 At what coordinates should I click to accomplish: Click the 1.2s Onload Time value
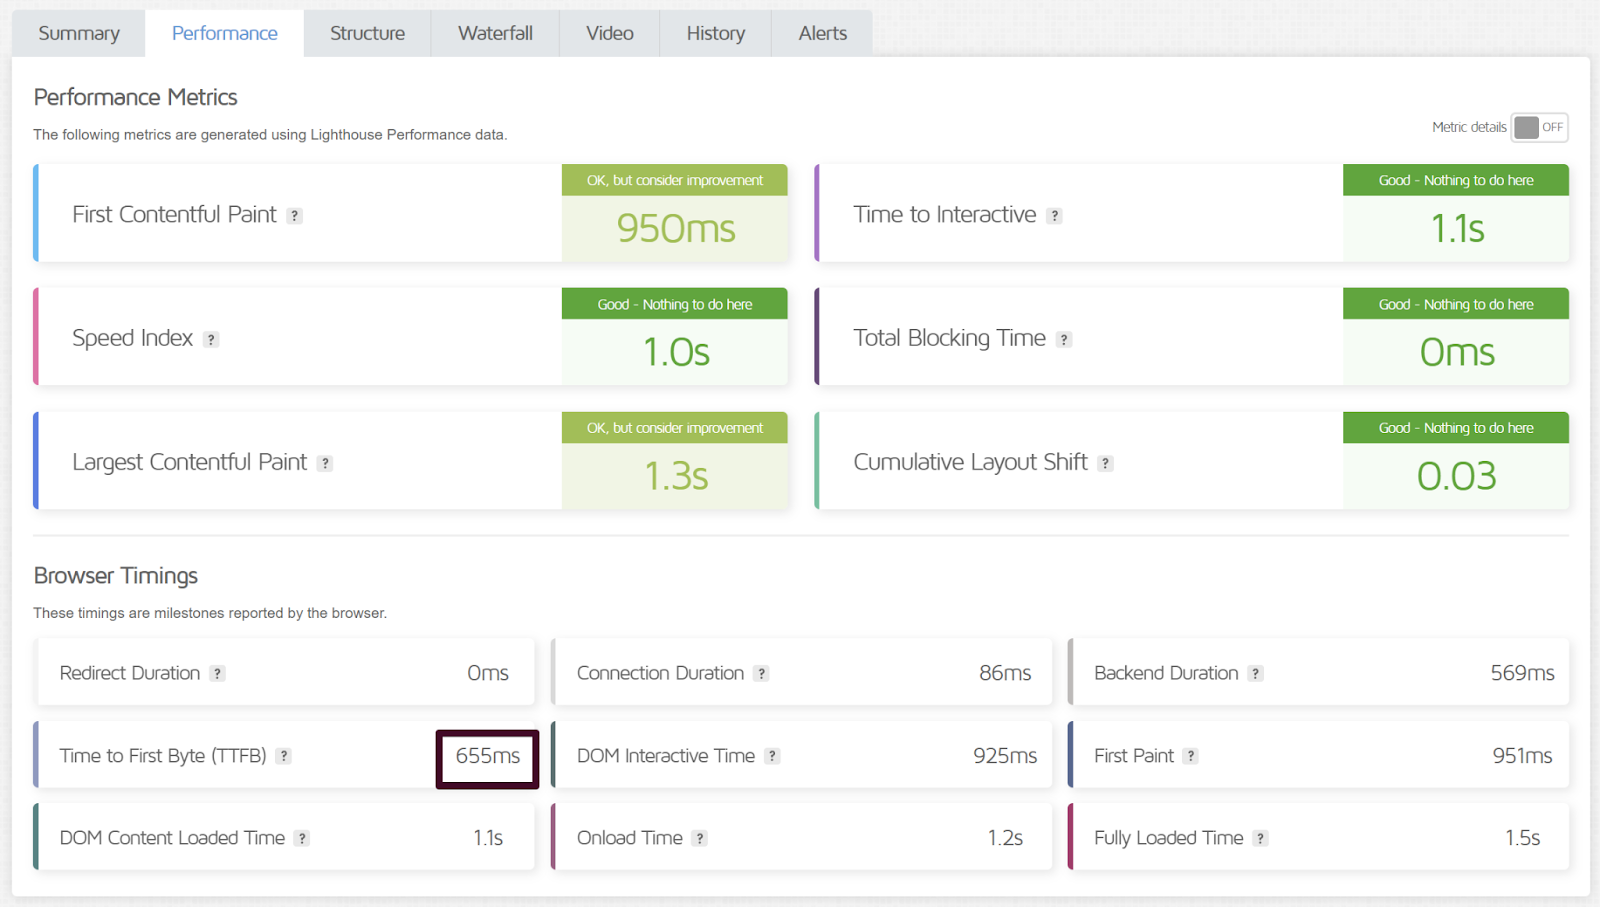click(x=1005, y=838)
